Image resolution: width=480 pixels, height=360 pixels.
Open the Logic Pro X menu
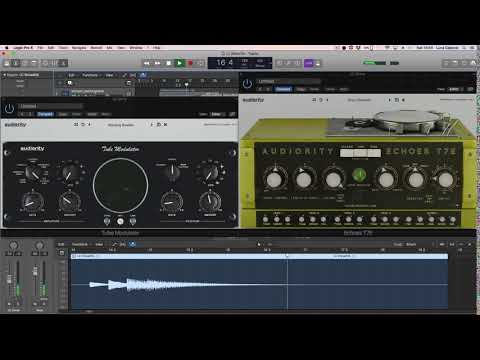pos(23,48)
